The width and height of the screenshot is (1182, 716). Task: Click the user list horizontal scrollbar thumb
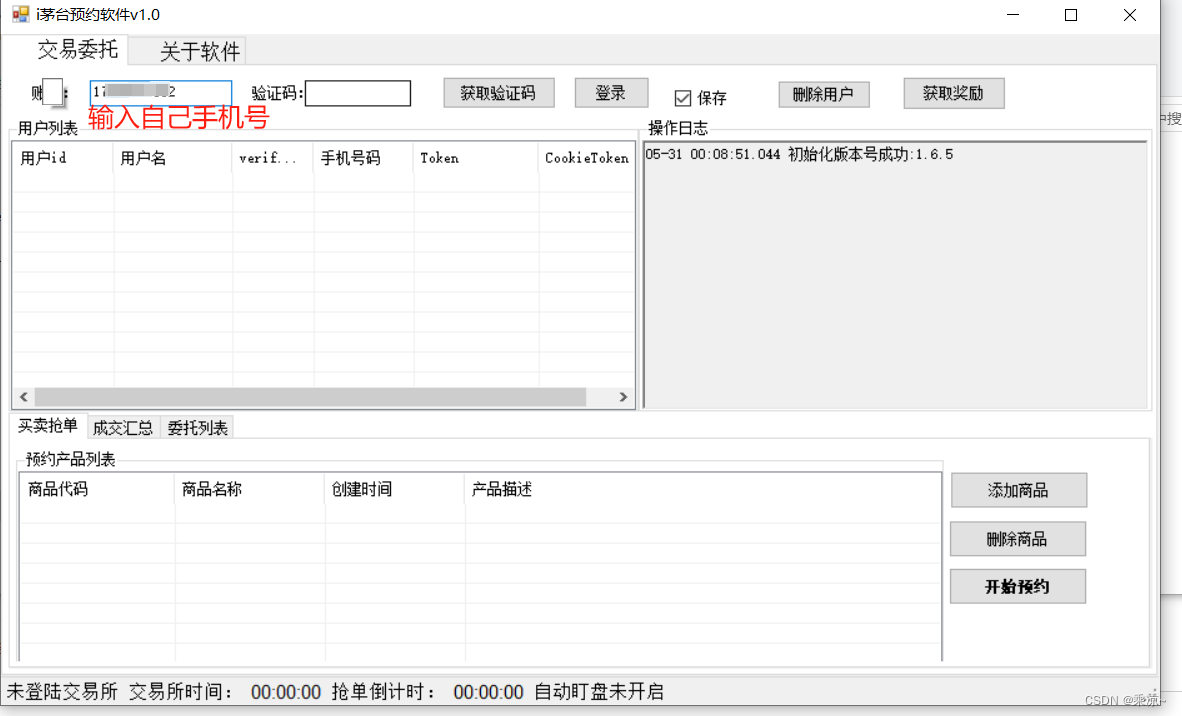tap(310, 396)
